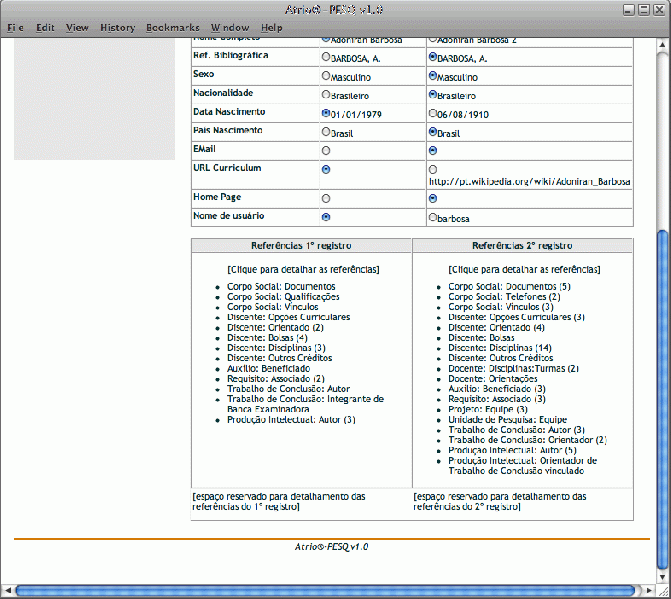Open the History menu

pyautogui.click(x=117, y=27)
